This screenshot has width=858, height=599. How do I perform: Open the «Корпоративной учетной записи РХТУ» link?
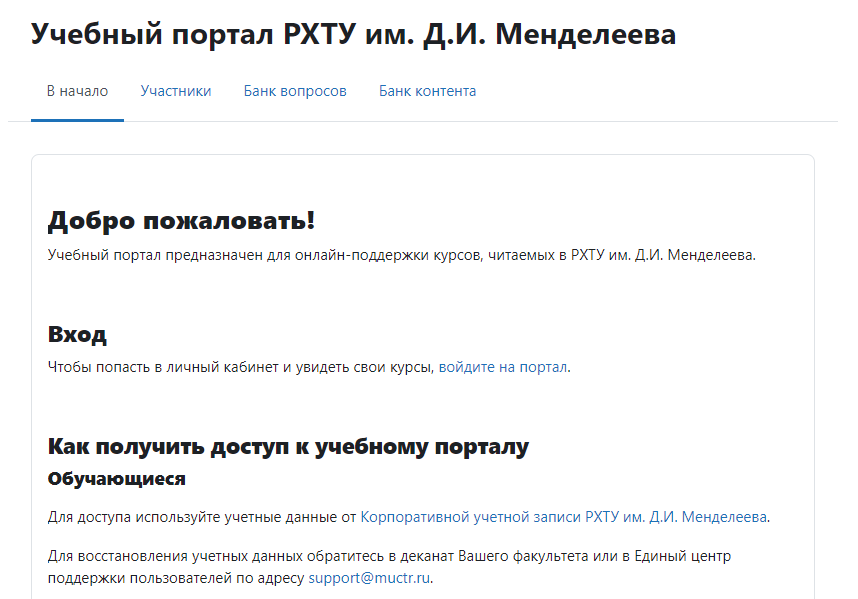tap(564, 517)
